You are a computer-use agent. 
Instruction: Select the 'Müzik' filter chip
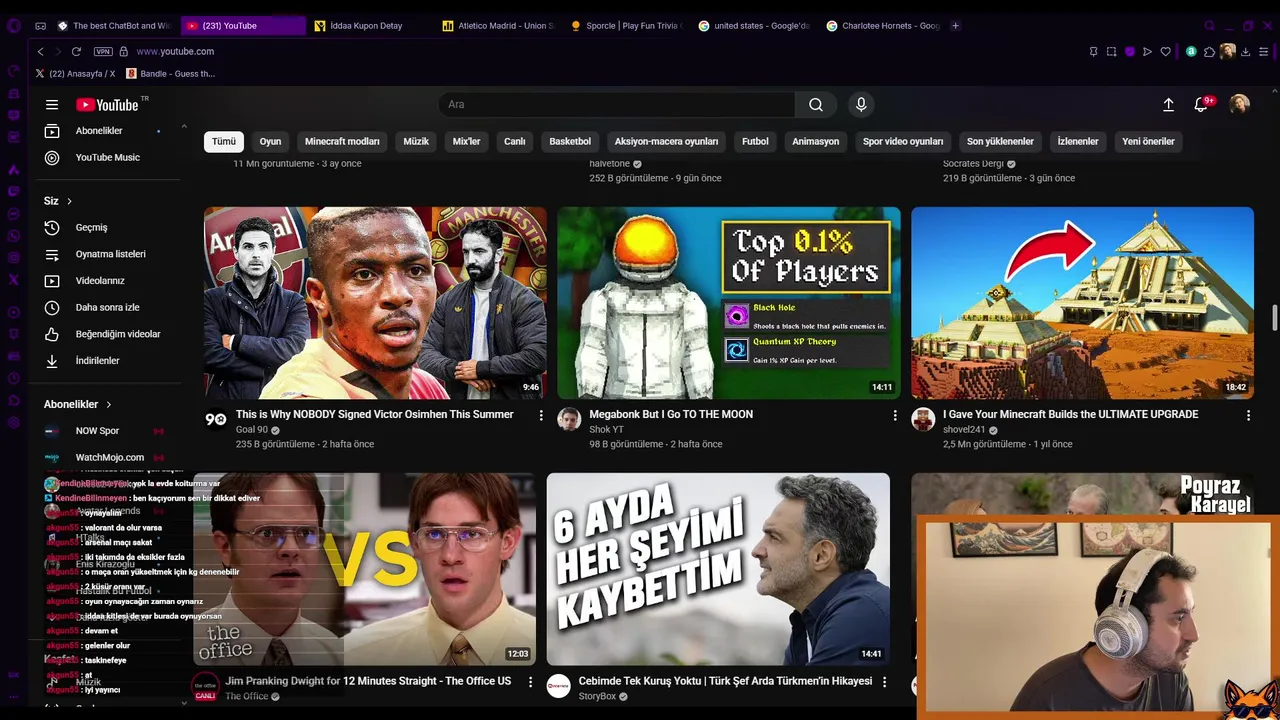(x=416, y=141)
